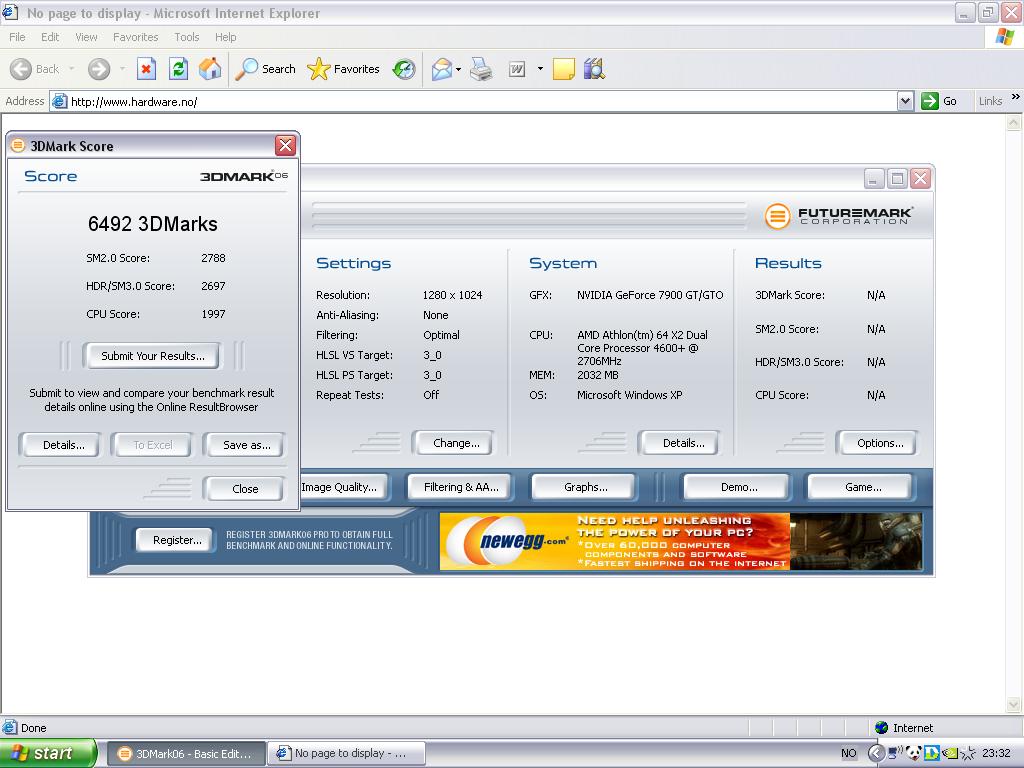Click Filtering & AA button

pos(460,487)
